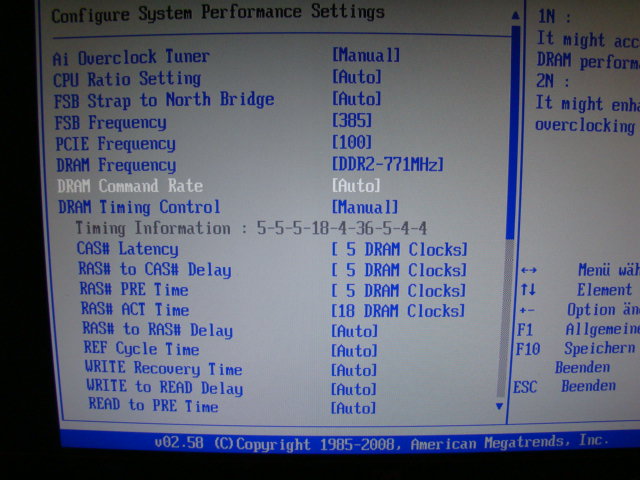Screen dimensions: 640x480
Task: Open the DRAM Timing Control [Manual] value
Action: pos(365,207)
